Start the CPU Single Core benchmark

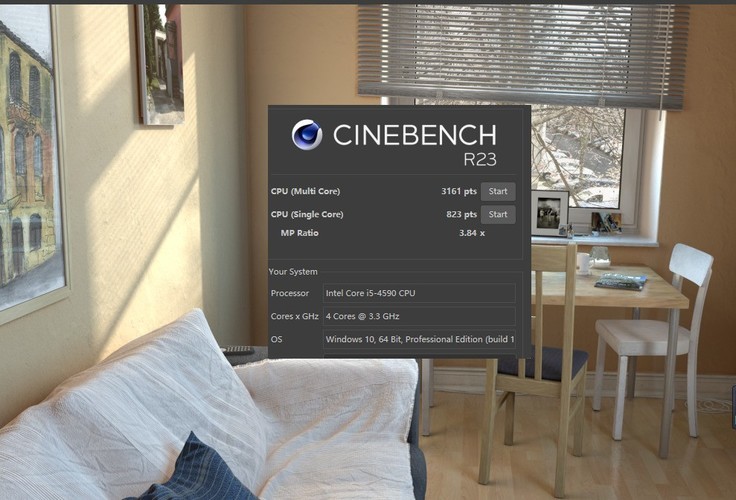(498, 215)
